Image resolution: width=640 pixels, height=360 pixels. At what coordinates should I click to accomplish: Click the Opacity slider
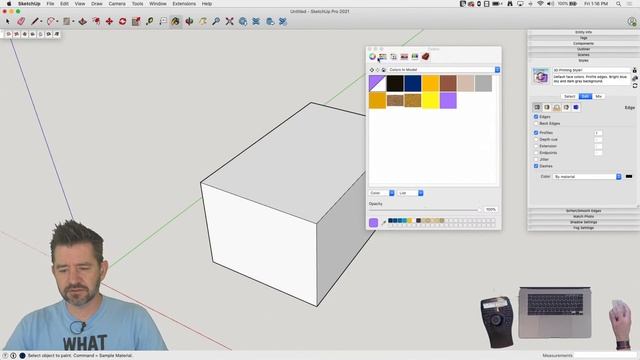click(x=424, y=210)
